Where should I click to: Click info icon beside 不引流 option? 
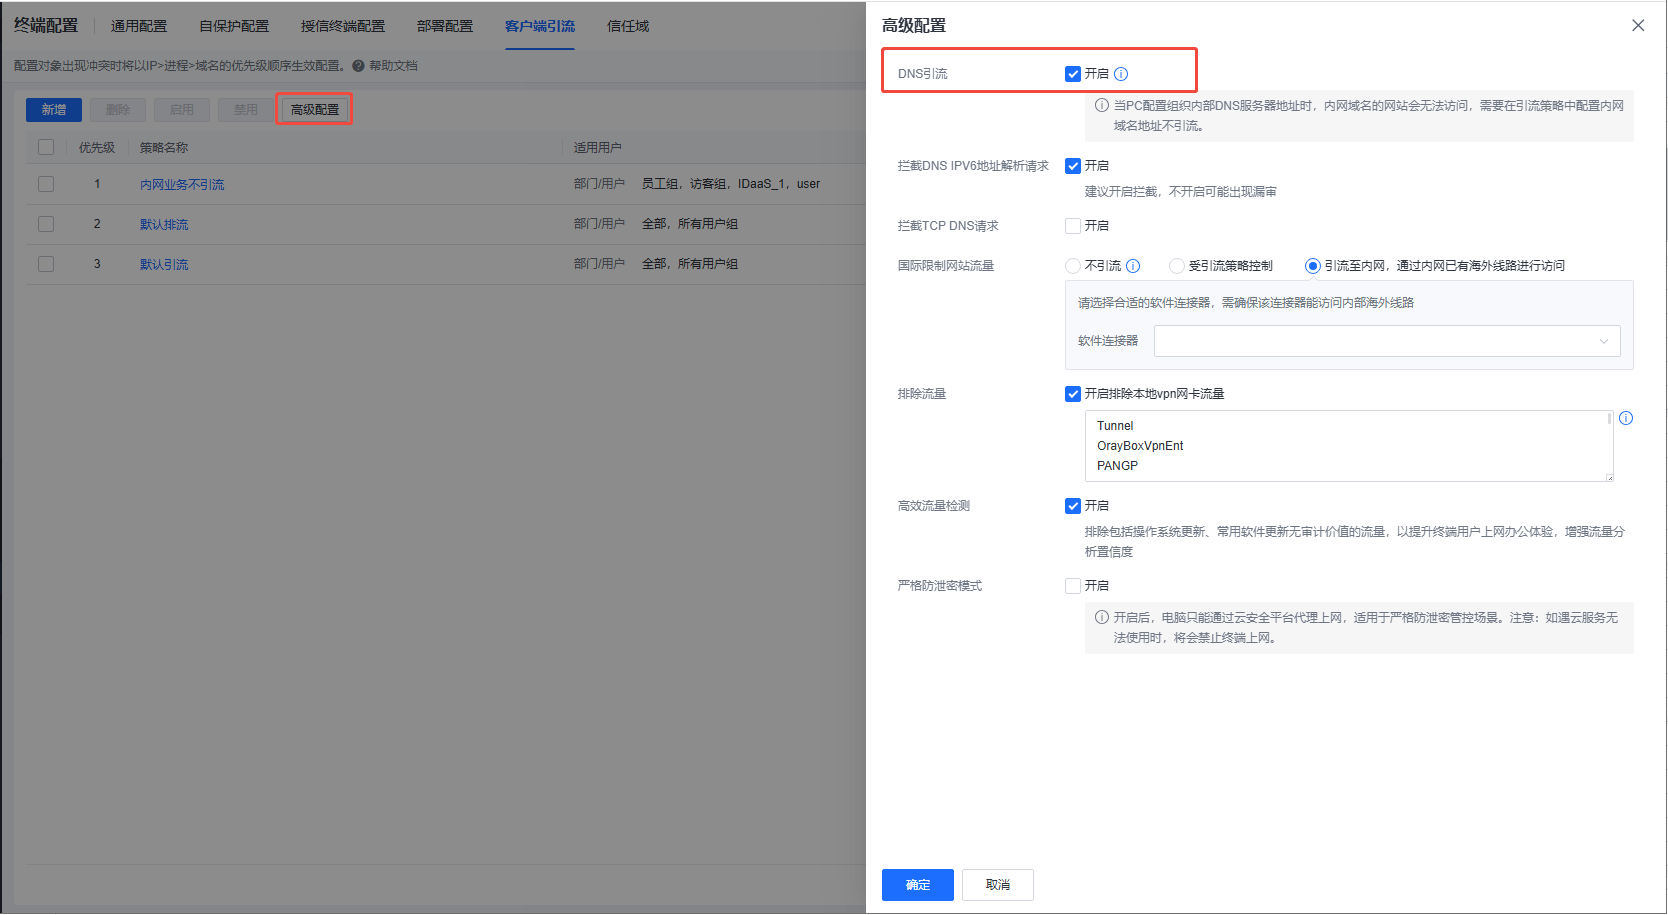(x=1133, y=266)
